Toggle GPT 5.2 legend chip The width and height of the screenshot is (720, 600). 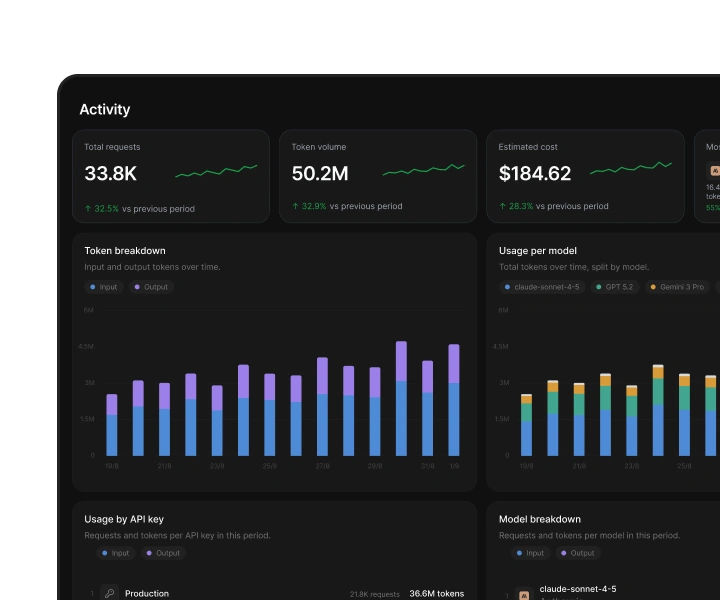(x=614, y=287)
